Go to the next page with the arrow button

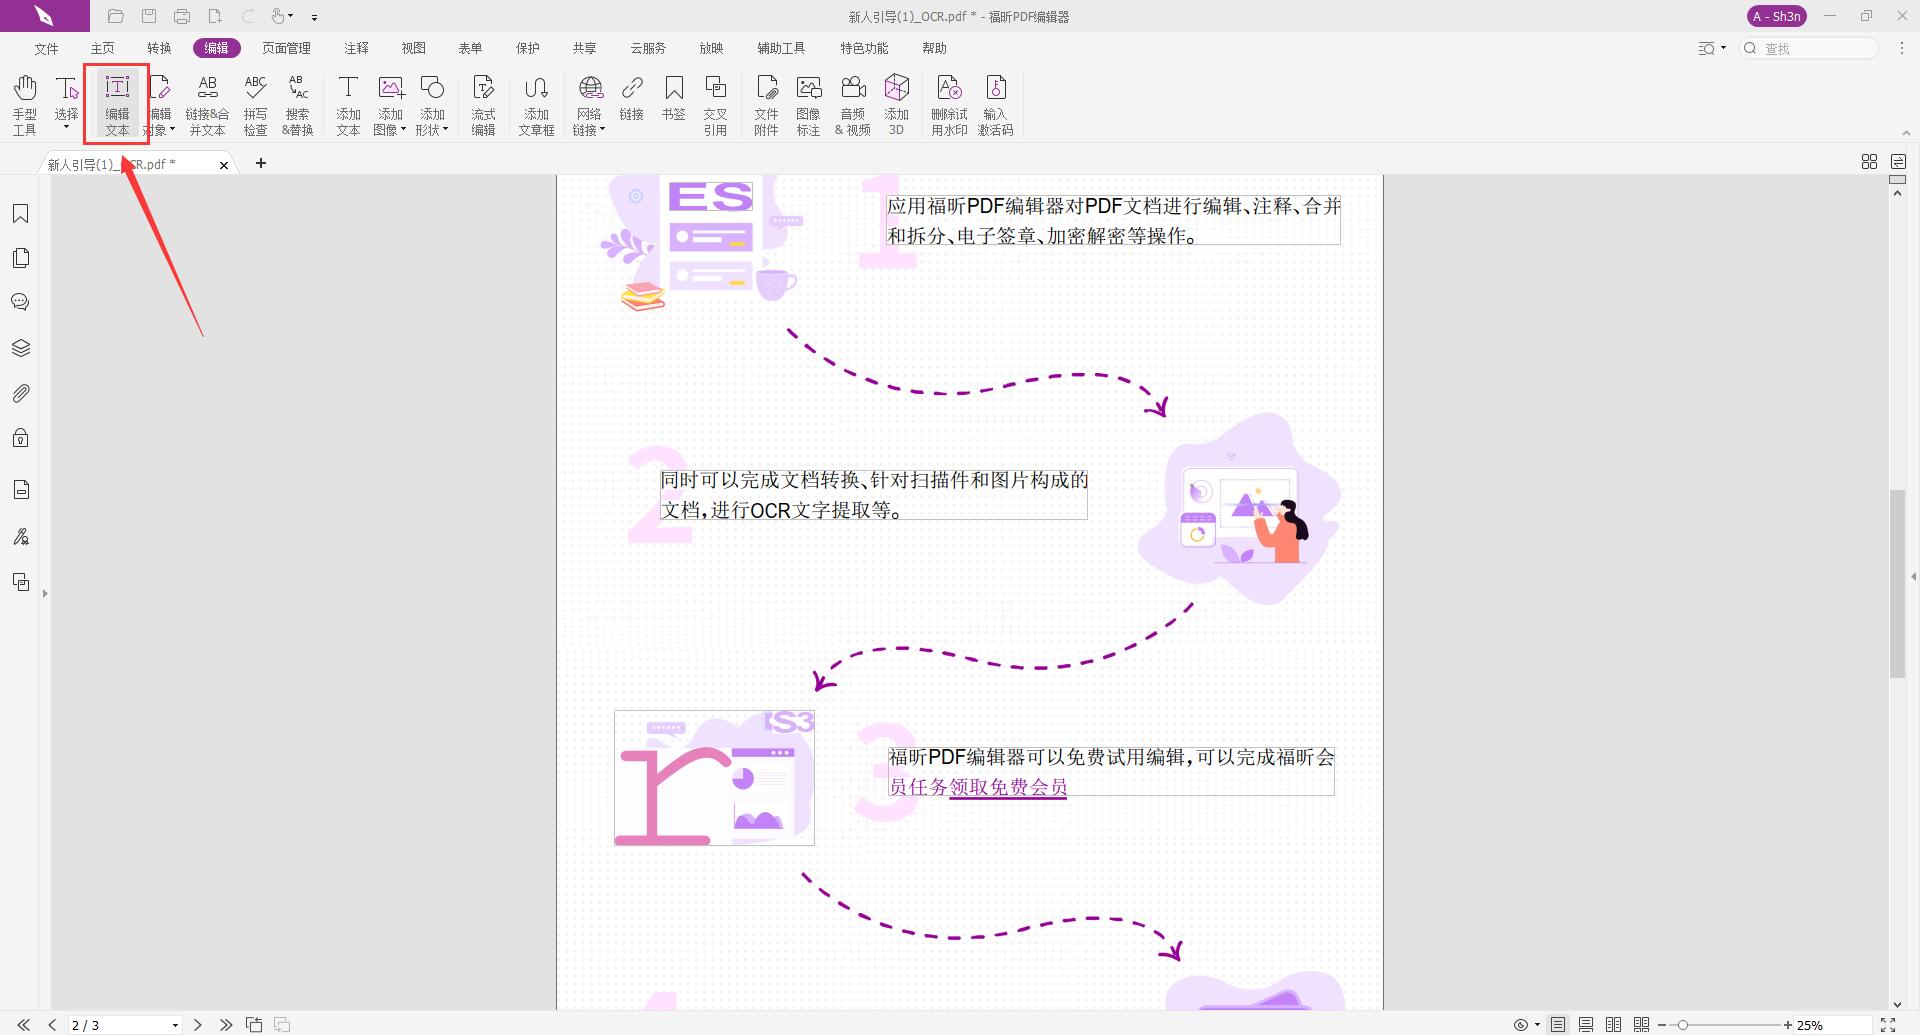pos(198,1024)
